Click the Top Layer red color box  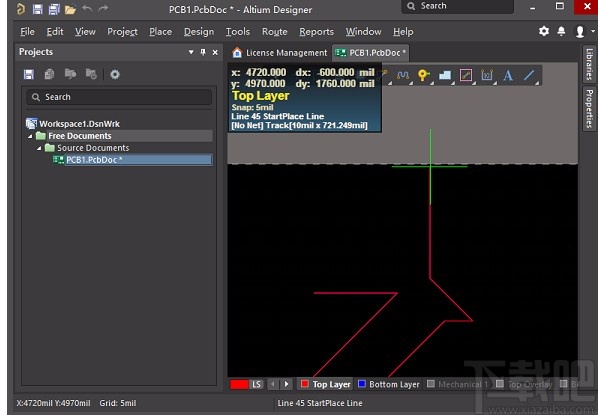(304, 384)
